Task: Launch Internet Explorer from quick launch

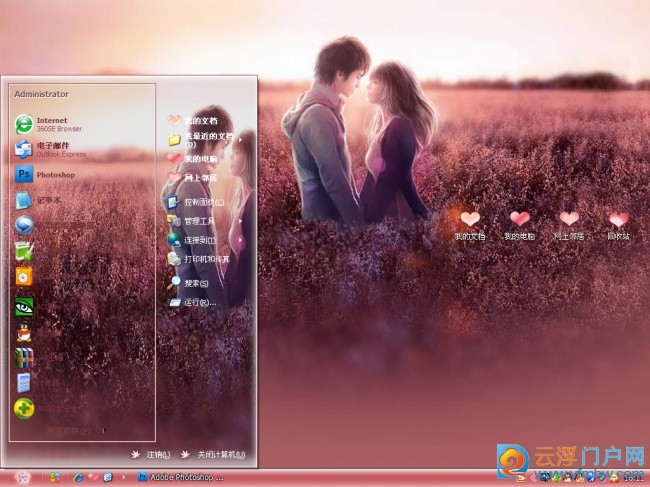Action: pyautogui.click(x=78, y=477)
